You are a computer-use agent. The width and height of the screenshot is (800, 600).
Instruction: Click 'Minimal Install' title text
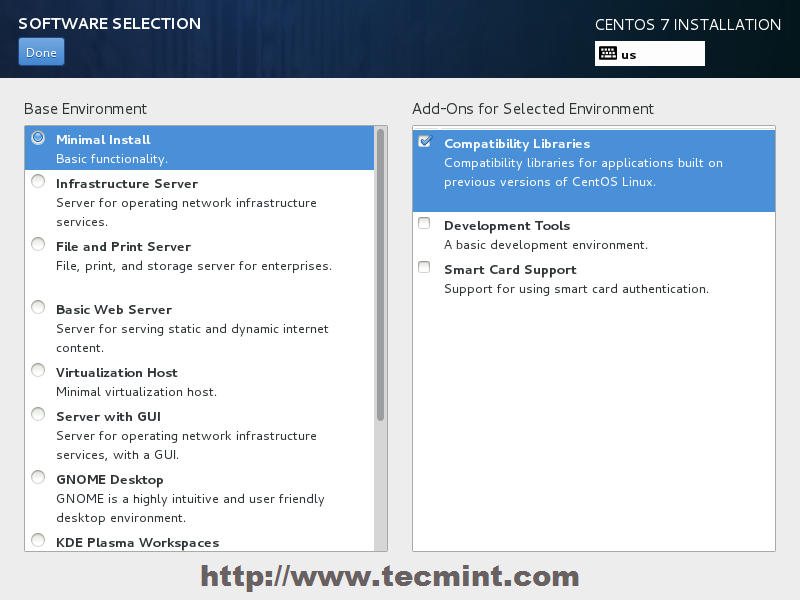point(103,140)
